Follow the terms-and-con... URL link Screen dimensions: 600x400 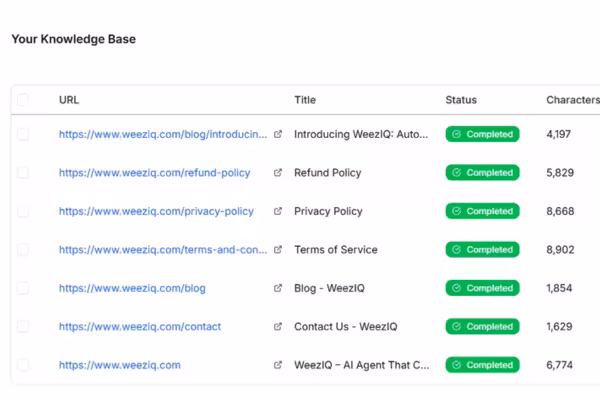coord(163,250)
